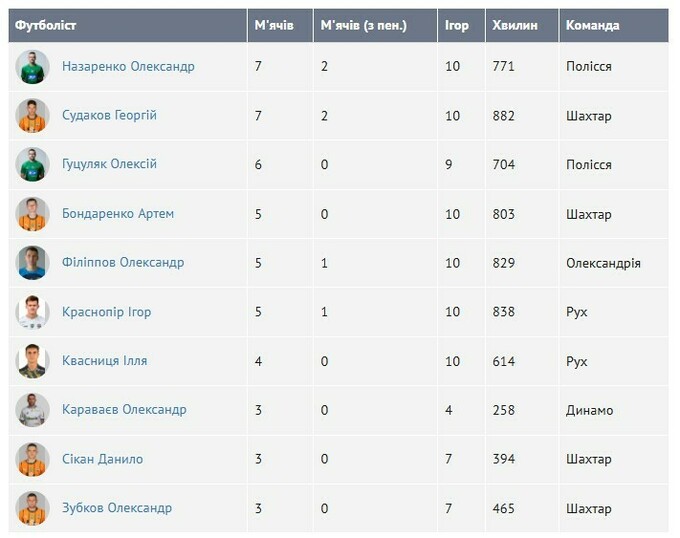Click Назаренко Олександр's avatar photo
This screenshot has width=680, height=538.
[x=32, y=66]
